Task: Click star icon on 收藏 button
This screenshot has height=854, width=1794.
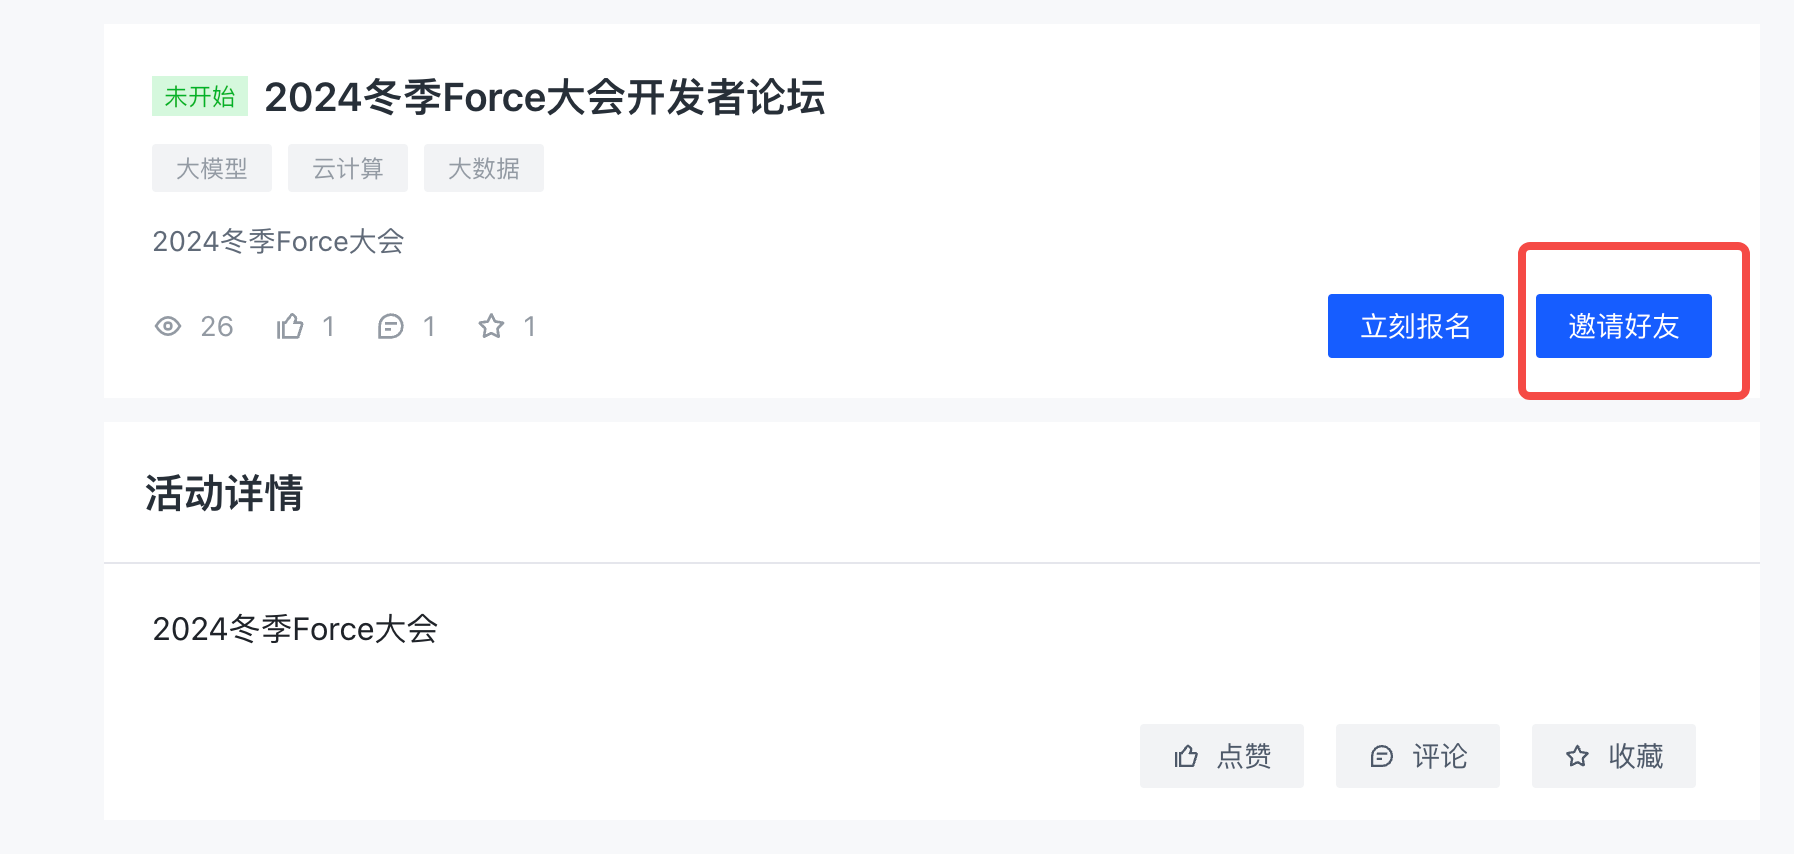Action: [x=1577, y=756]
